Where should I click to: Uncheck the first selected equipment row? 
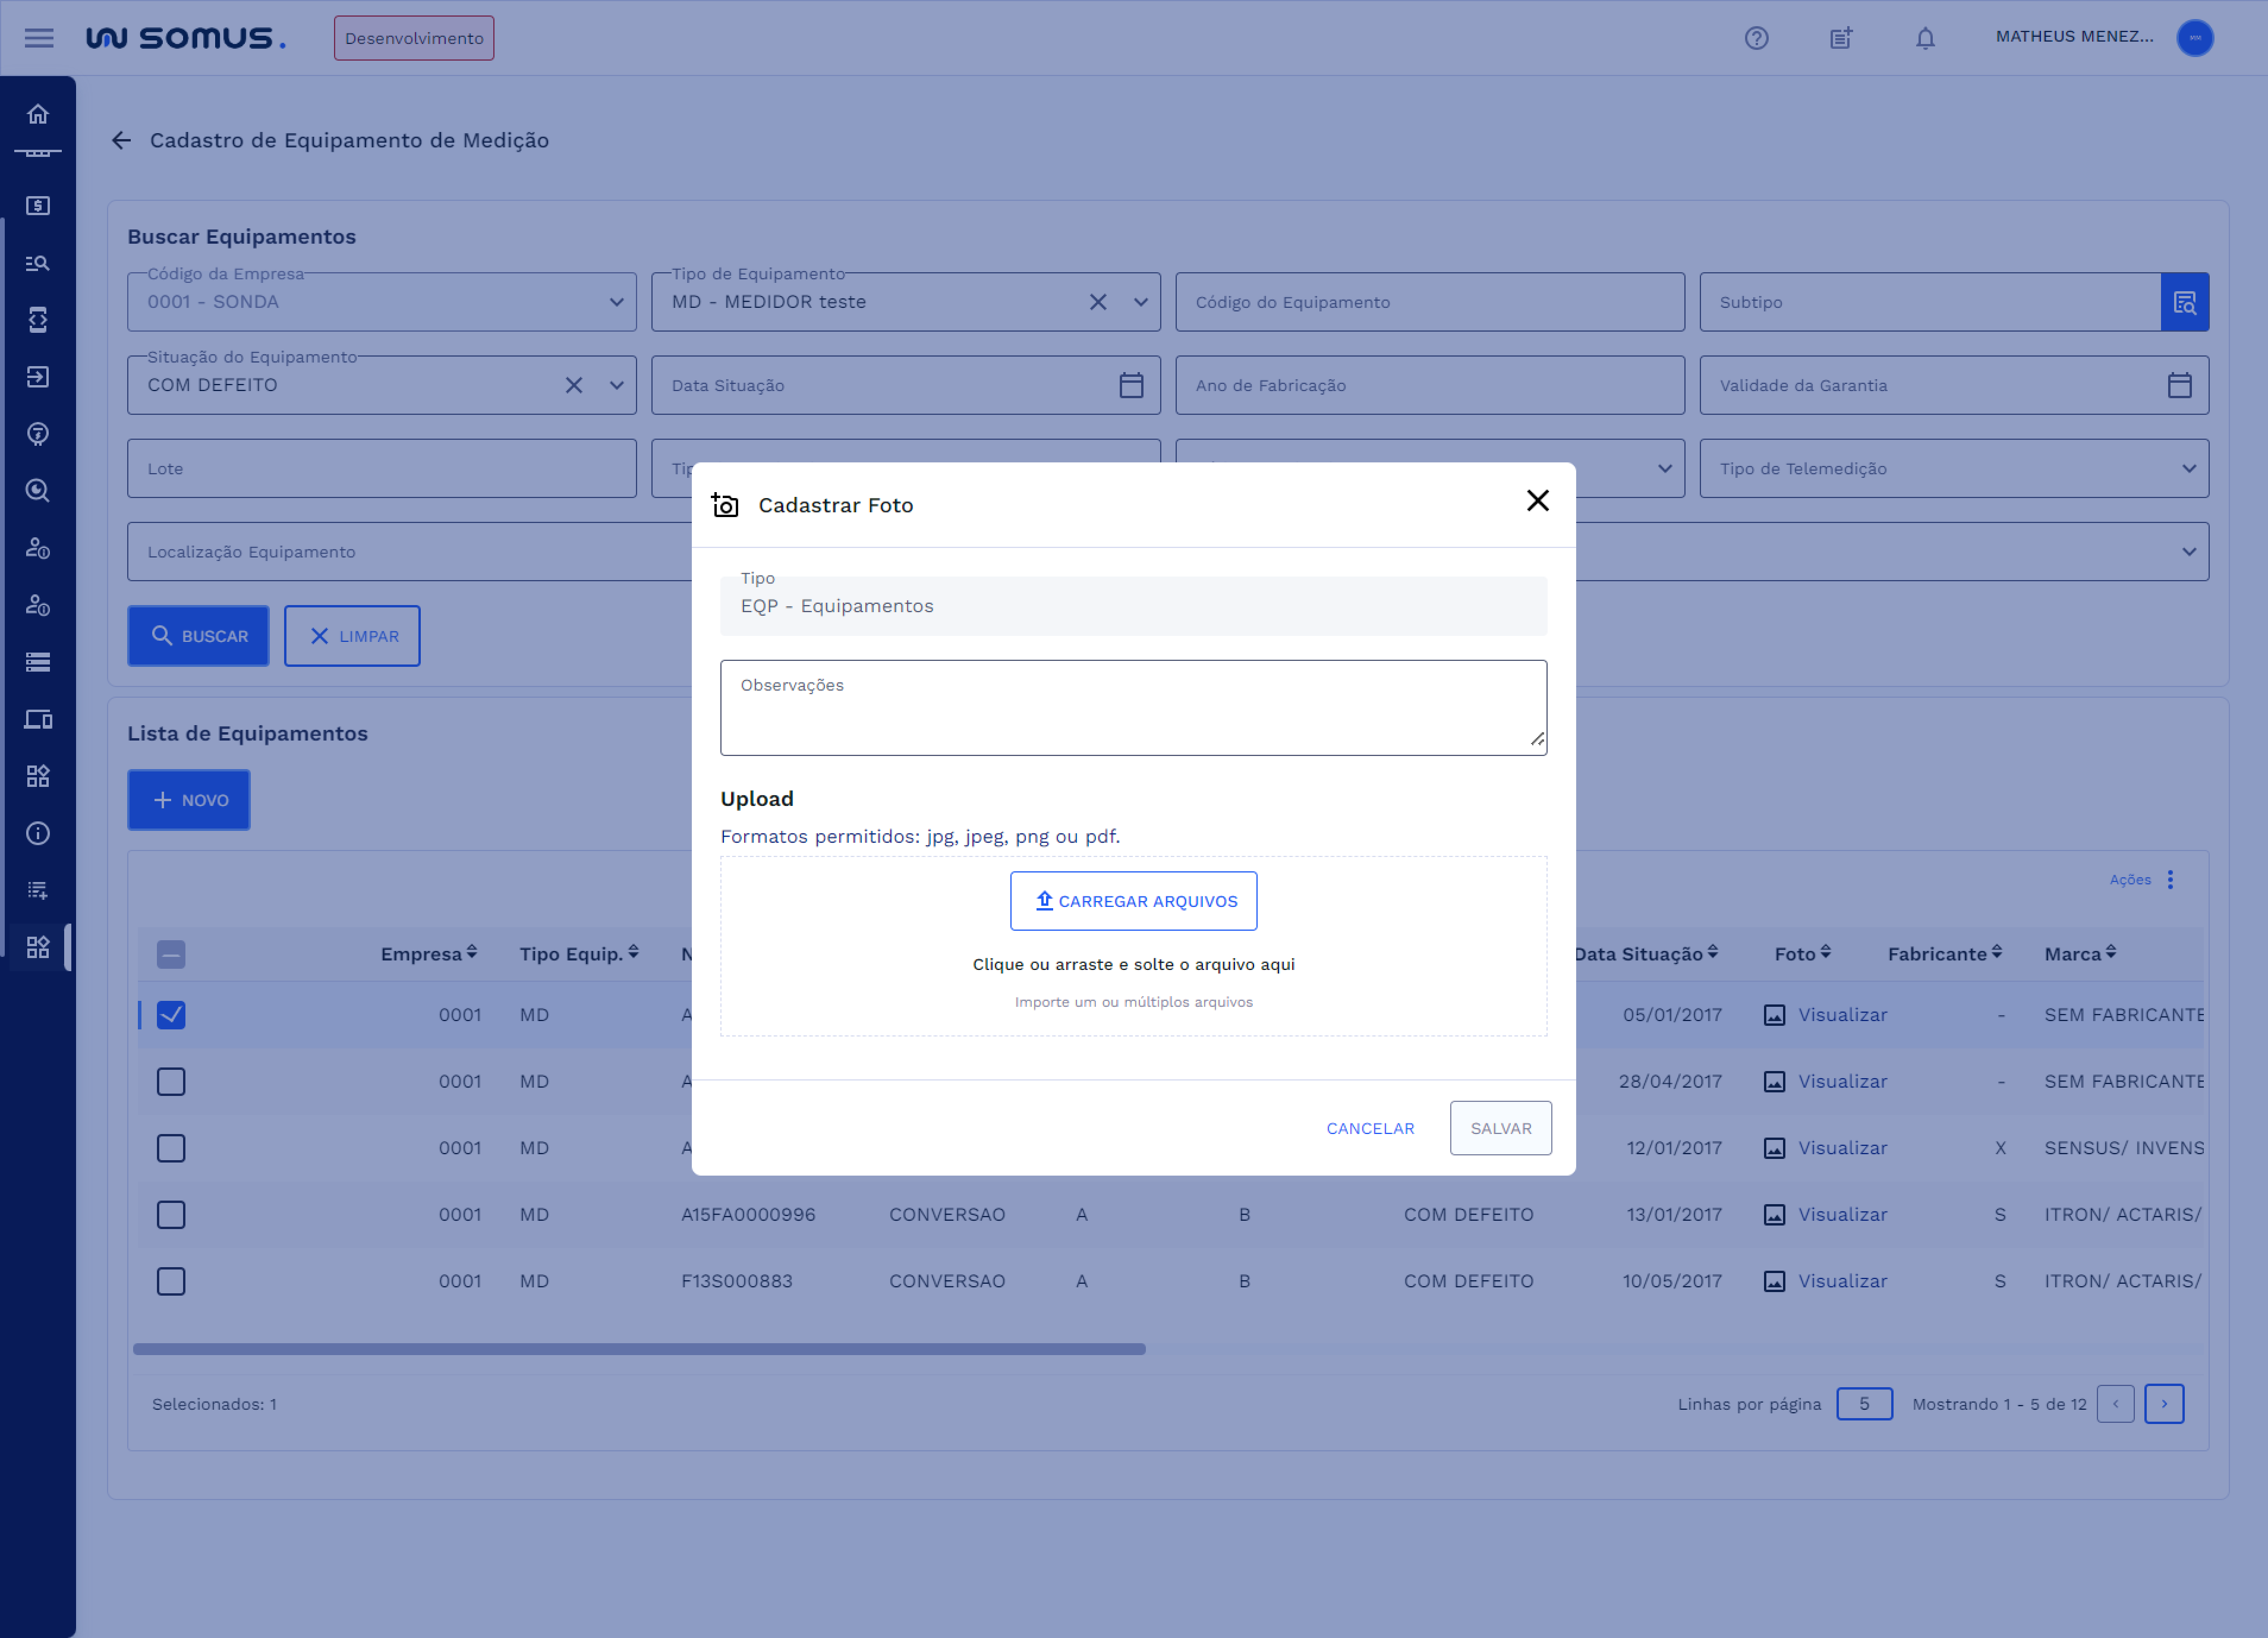pyautogui.click(x=171, y=1015)
